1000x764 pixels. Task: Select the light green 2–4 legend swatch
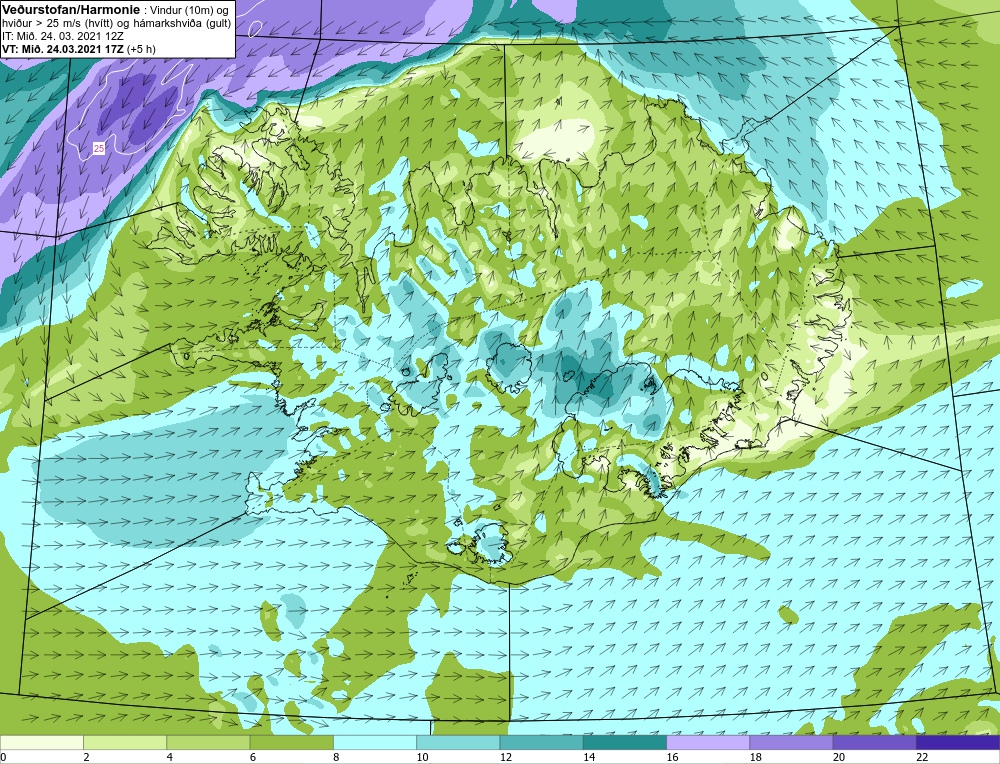point(125,742)
